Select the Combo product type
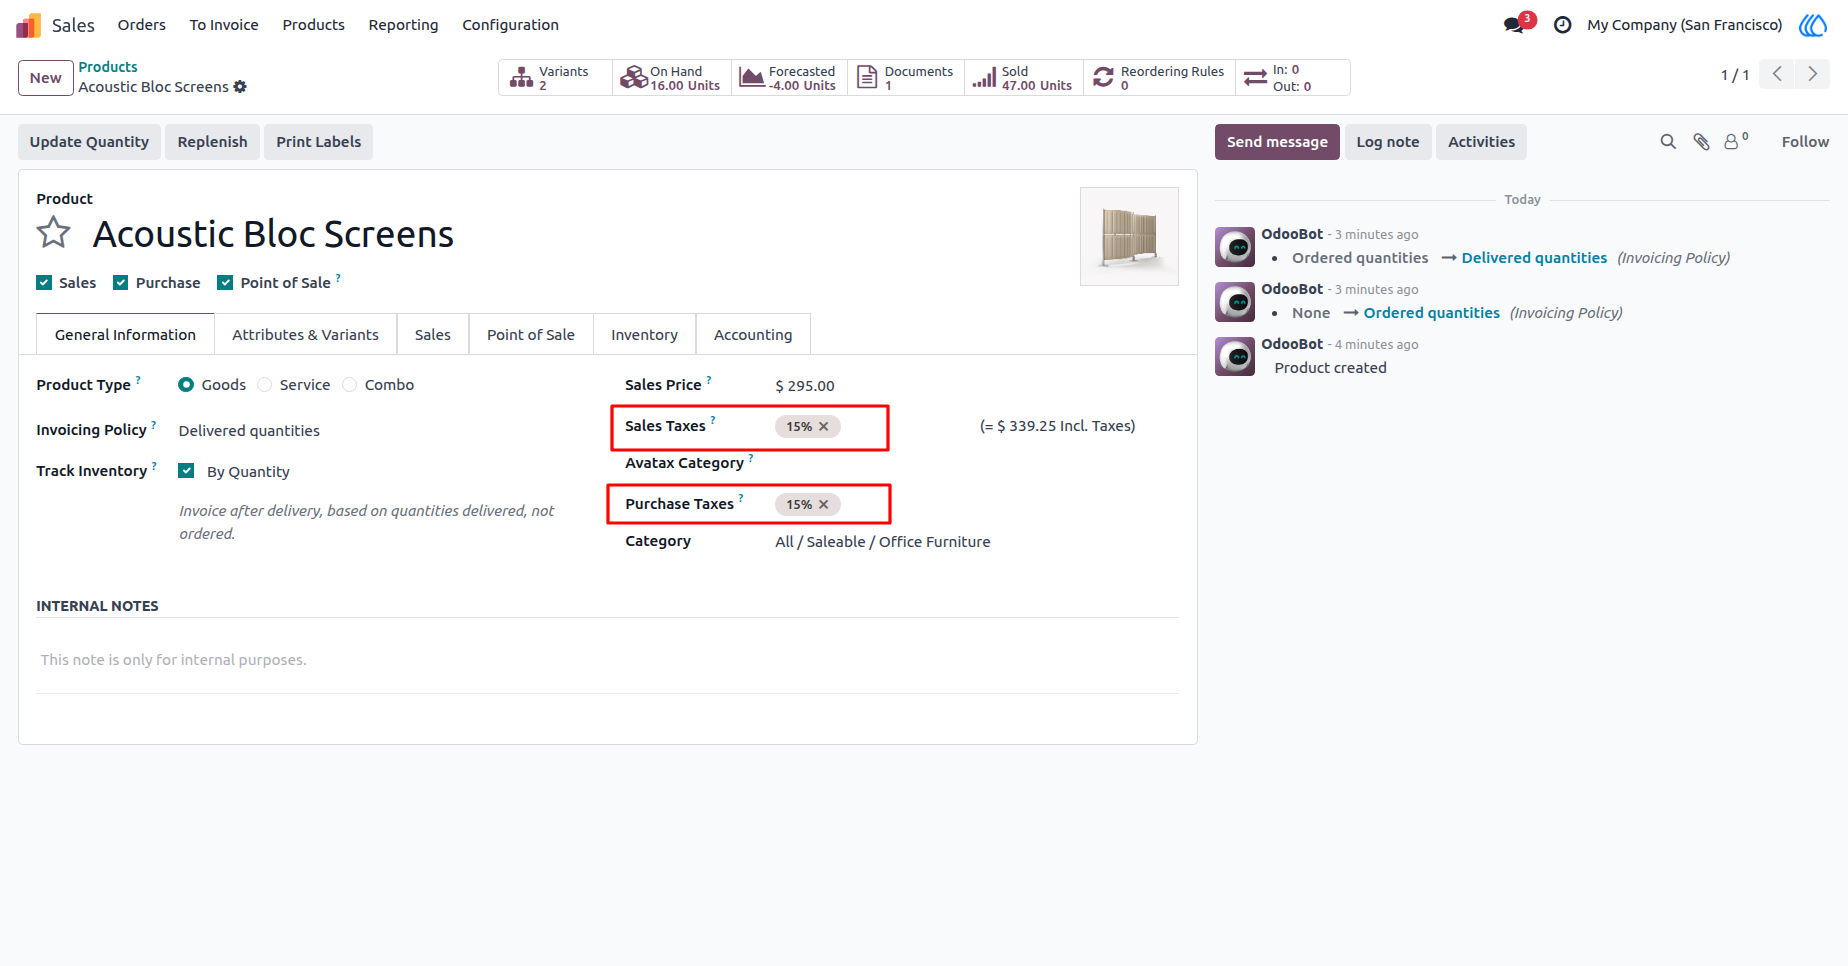The image size is (1848, 966). coord(350,385)
